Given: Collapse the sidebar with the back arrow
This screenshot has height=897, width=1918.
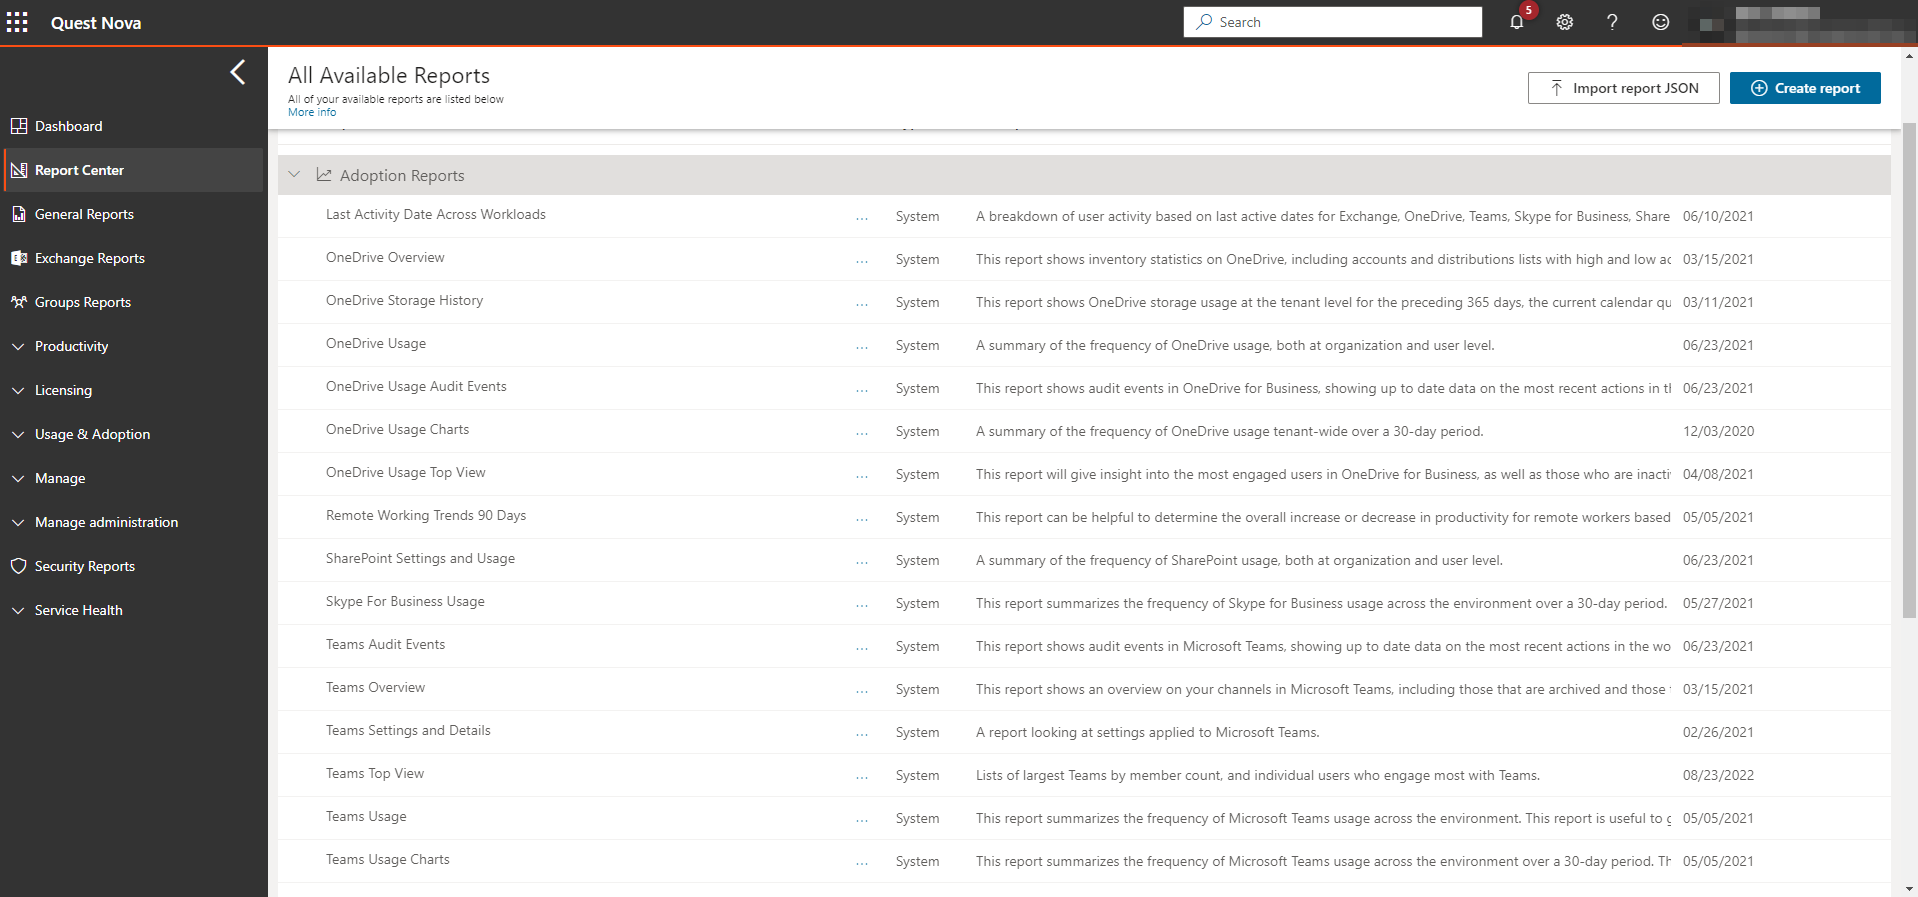Looking at the screenshot, I should tap(238, 72).
